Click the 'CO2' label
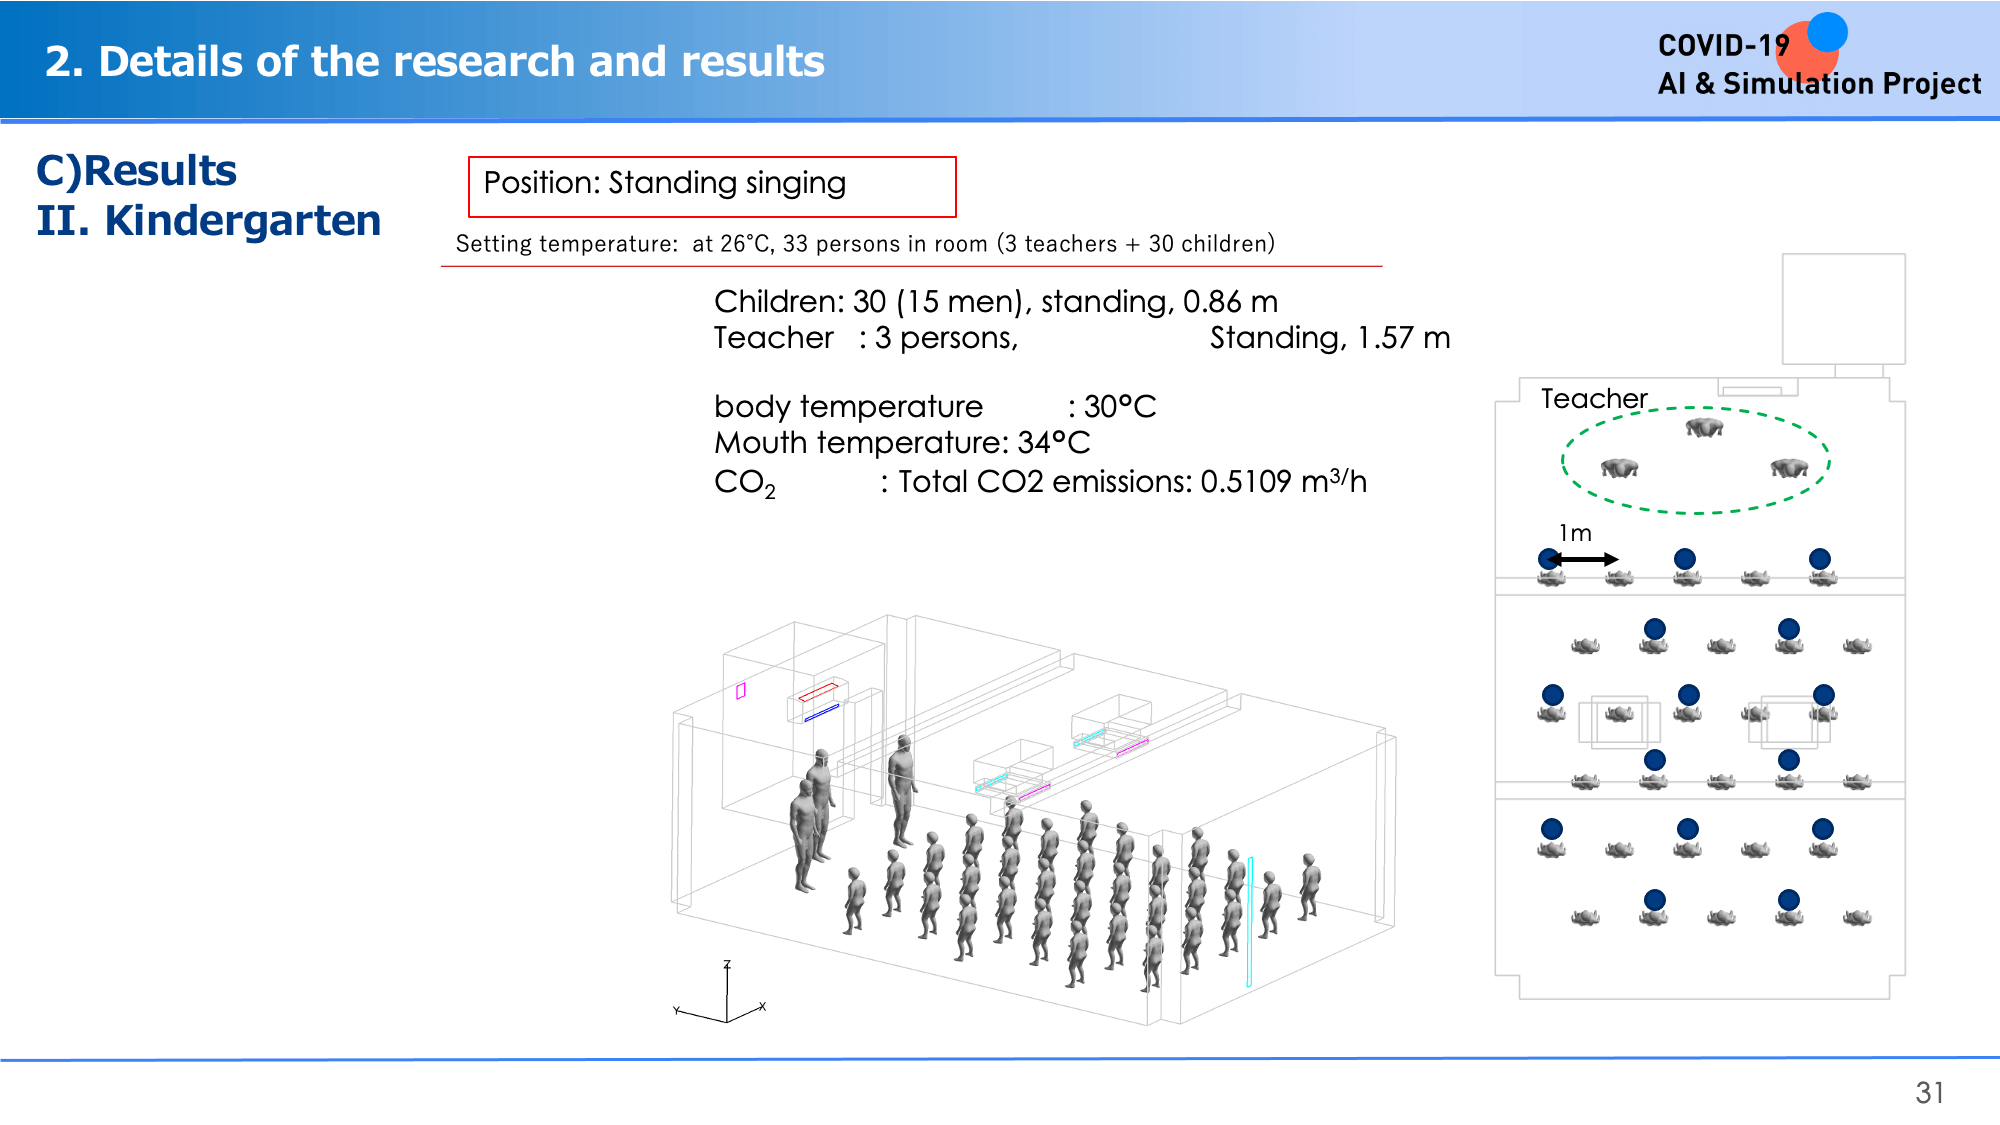 coord(745,484)
